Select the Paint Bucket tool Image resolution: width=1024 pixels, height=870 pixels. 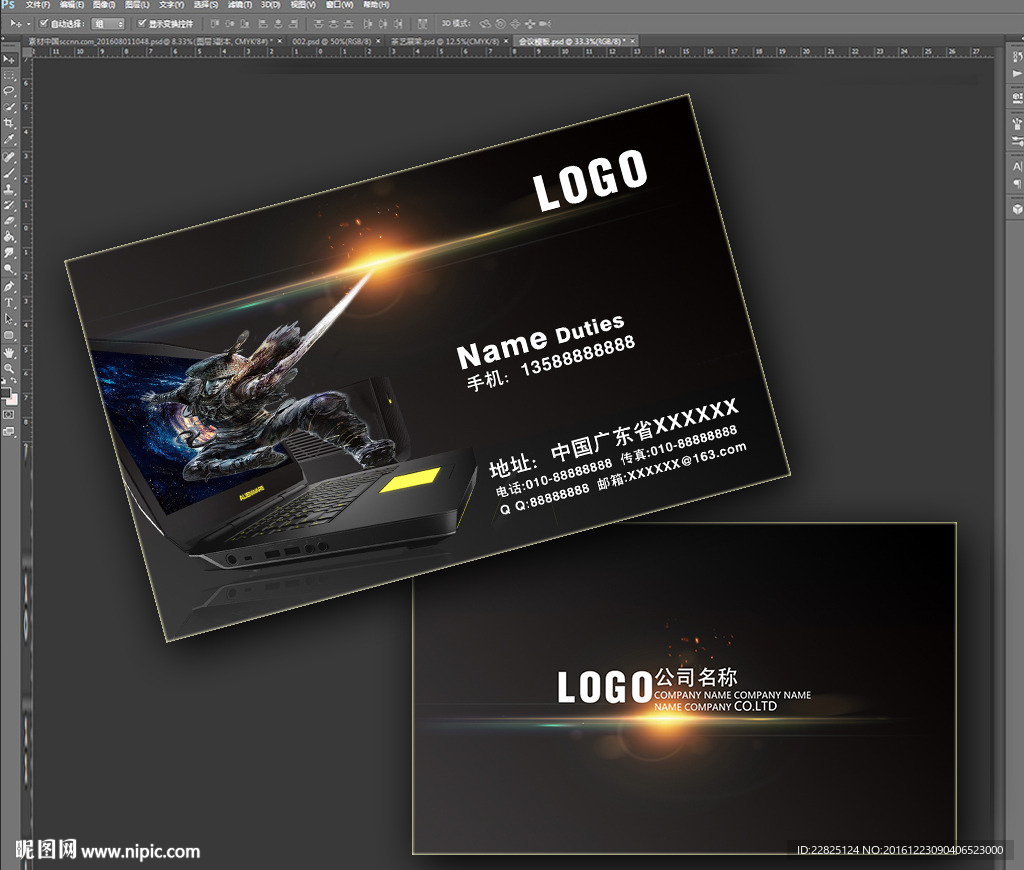point(8,236)
